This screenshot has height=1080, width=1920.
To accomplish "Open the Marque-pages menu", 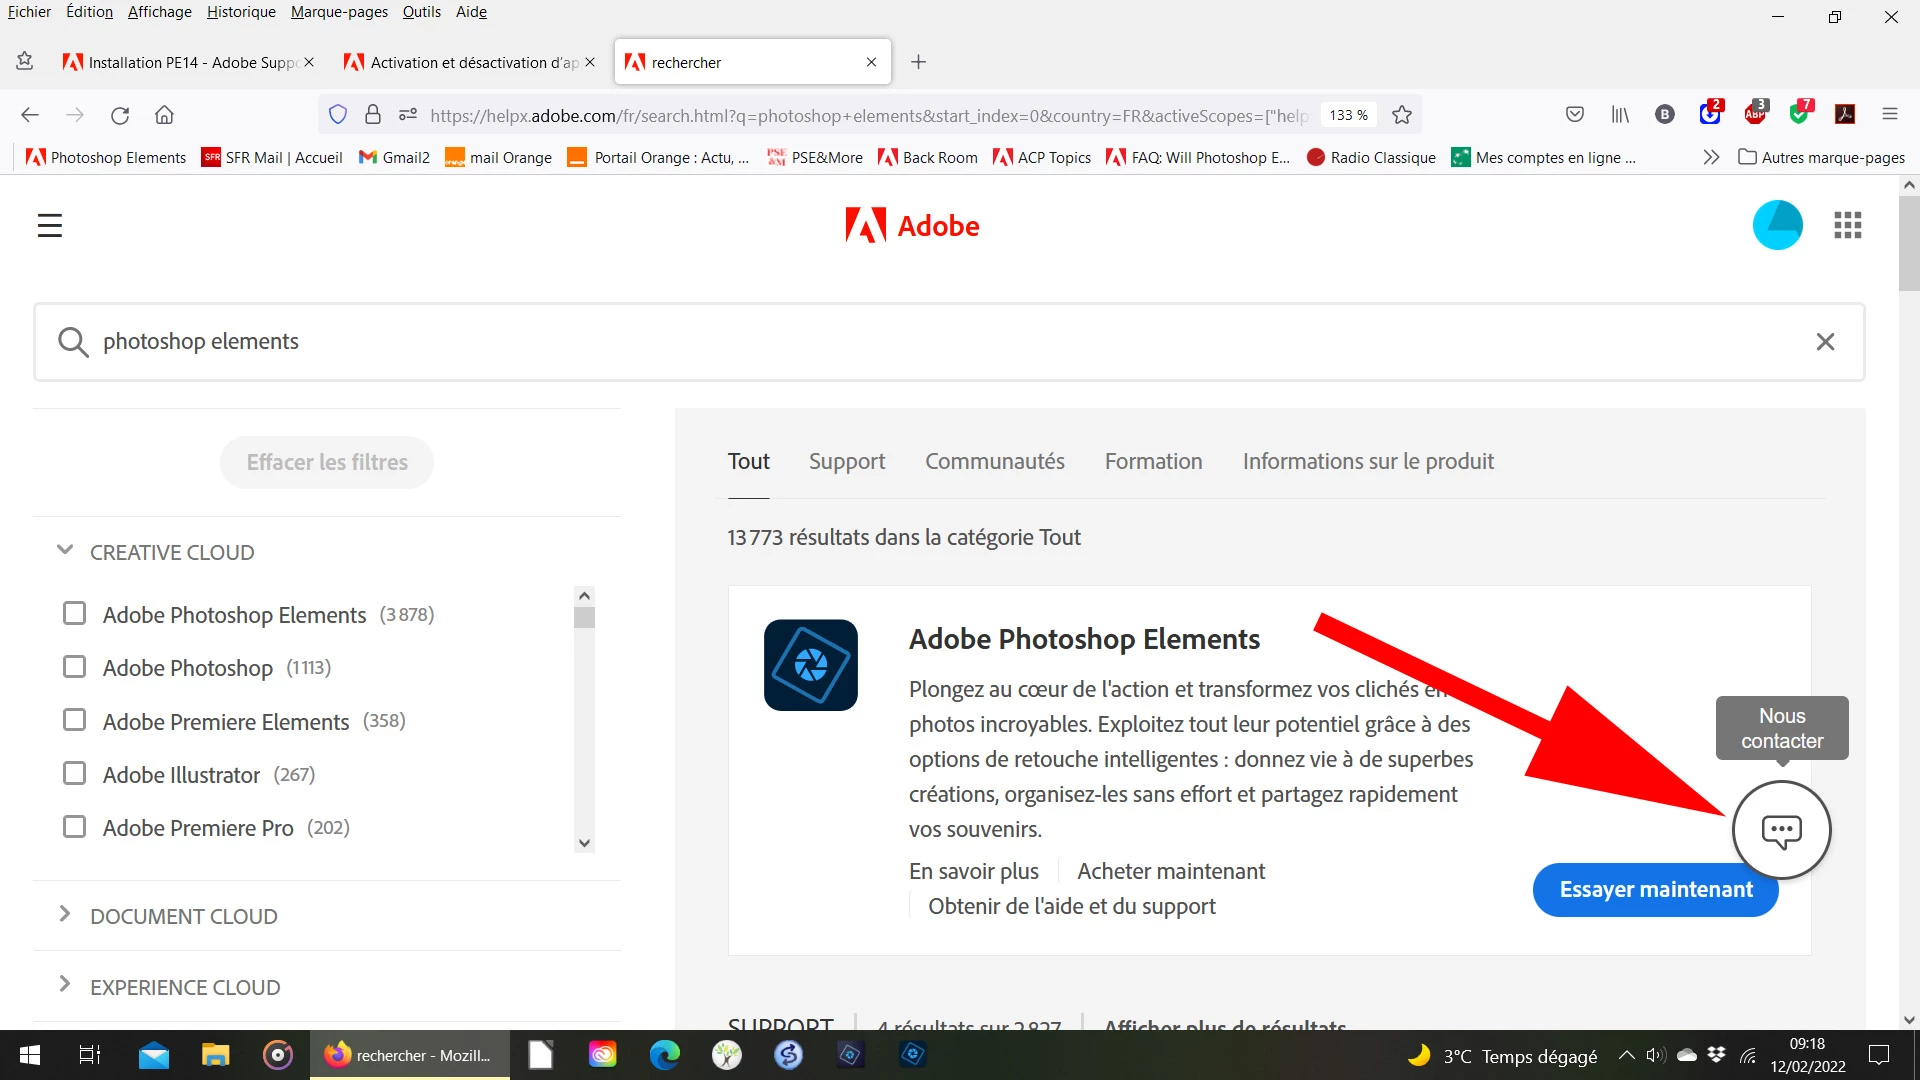I will pos(339,12).
